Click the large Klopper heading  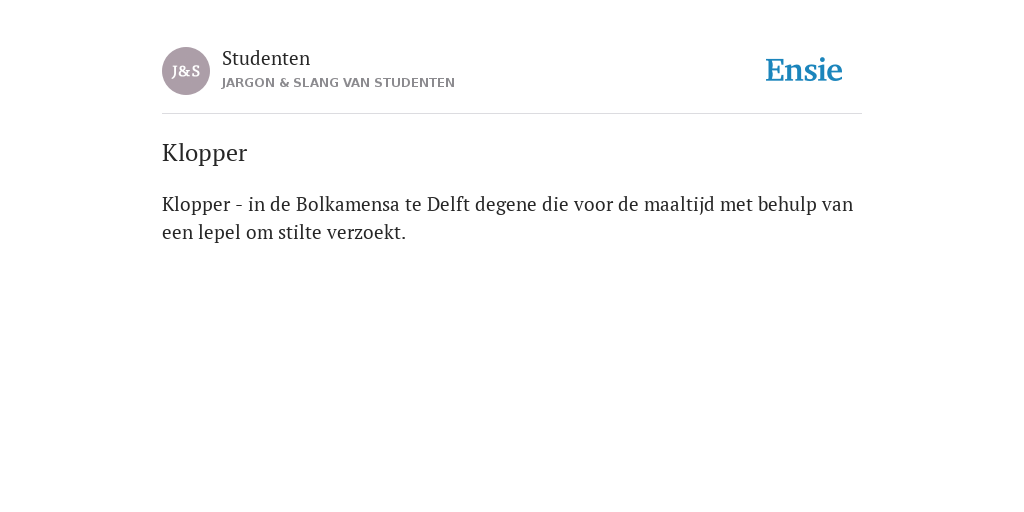tap(204, 153)
